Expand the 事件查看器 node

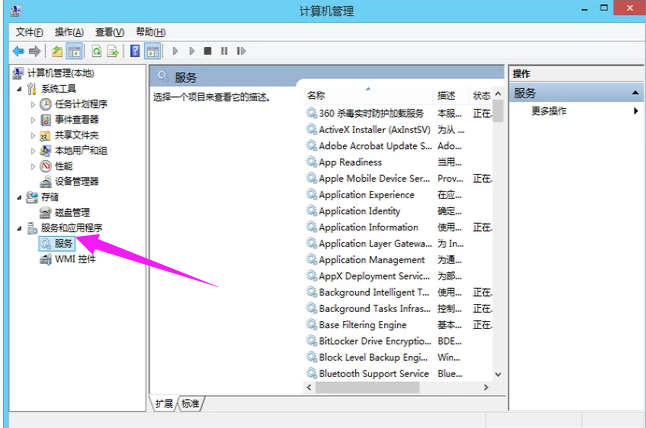tap(33, 119)
